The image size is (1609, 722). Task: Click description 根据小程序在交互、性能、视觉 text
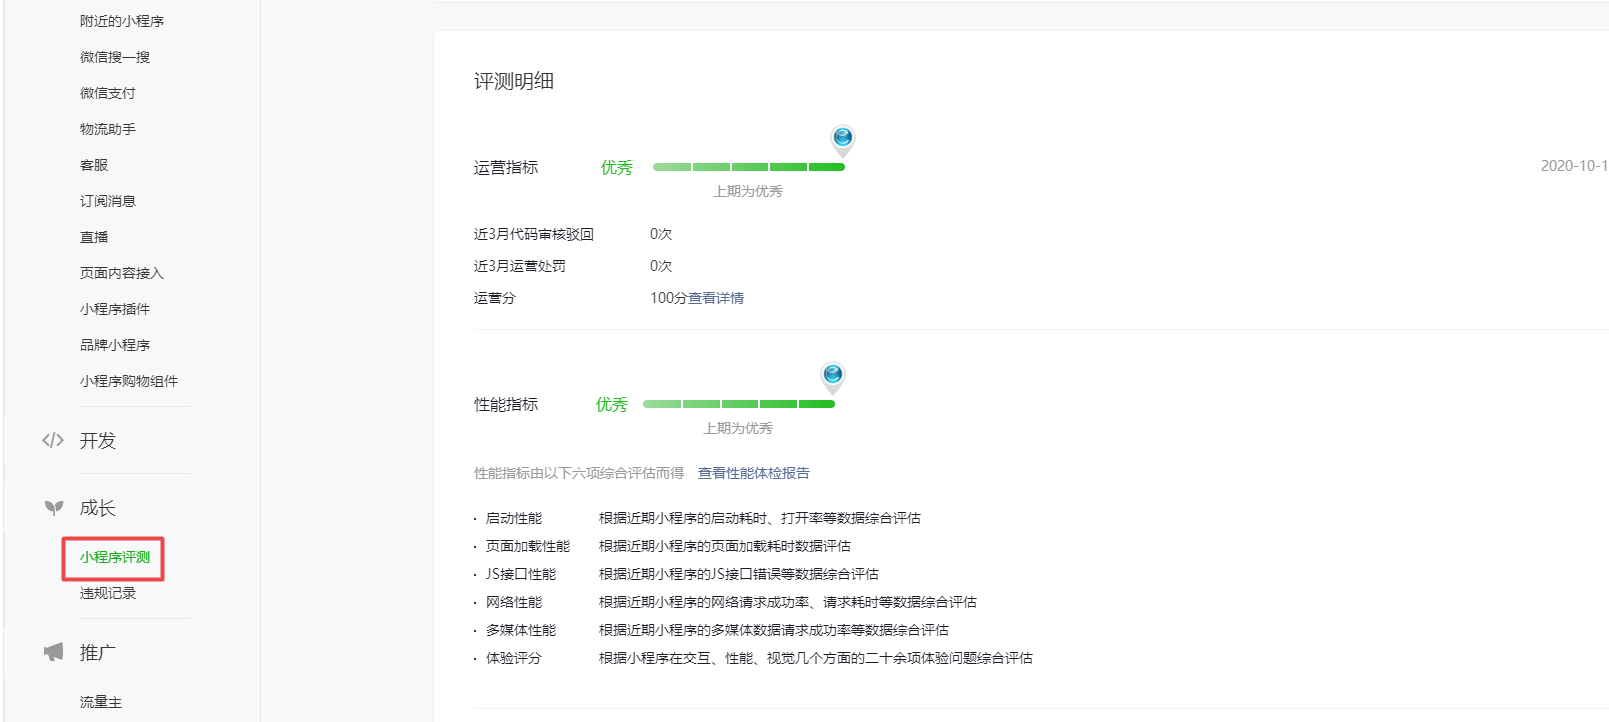[816, 658]
